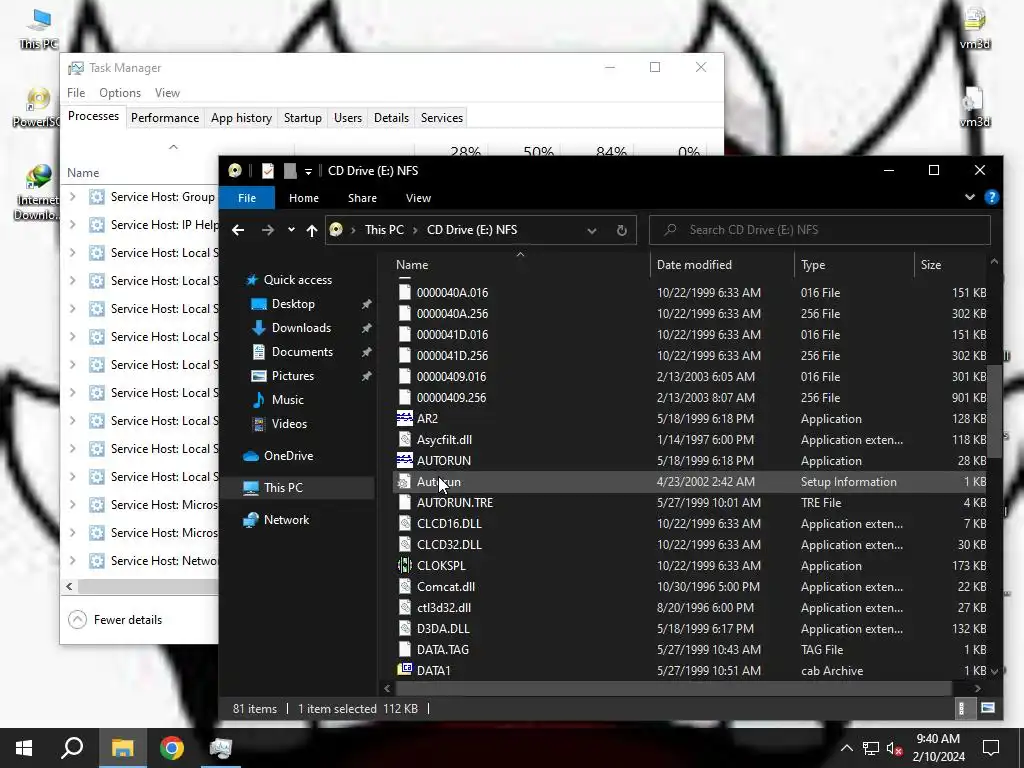Open Music folder in navigation pane

[287, 400]
